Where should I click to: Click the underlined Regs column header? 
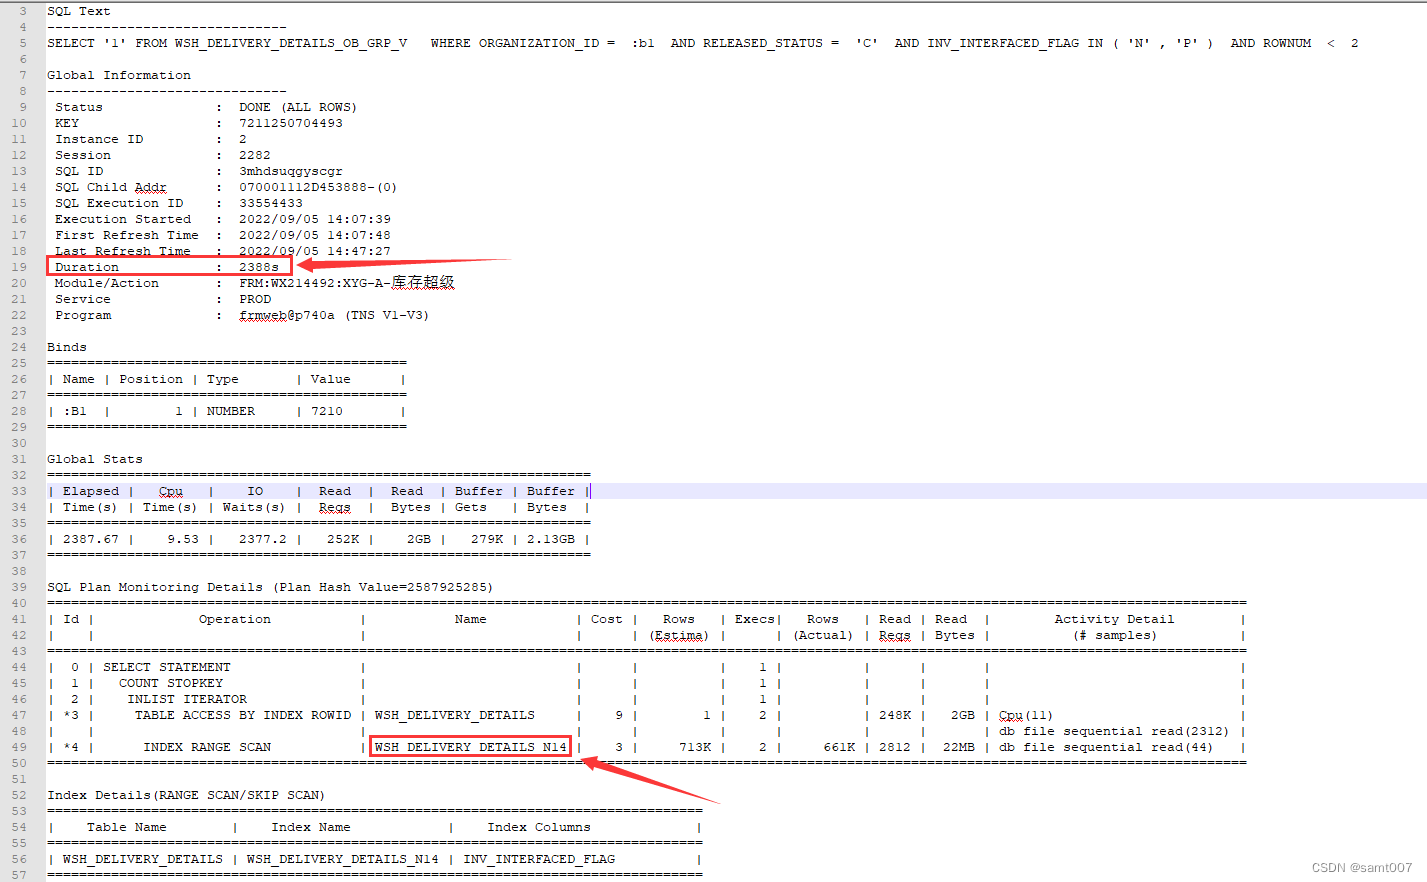(334, 507)
